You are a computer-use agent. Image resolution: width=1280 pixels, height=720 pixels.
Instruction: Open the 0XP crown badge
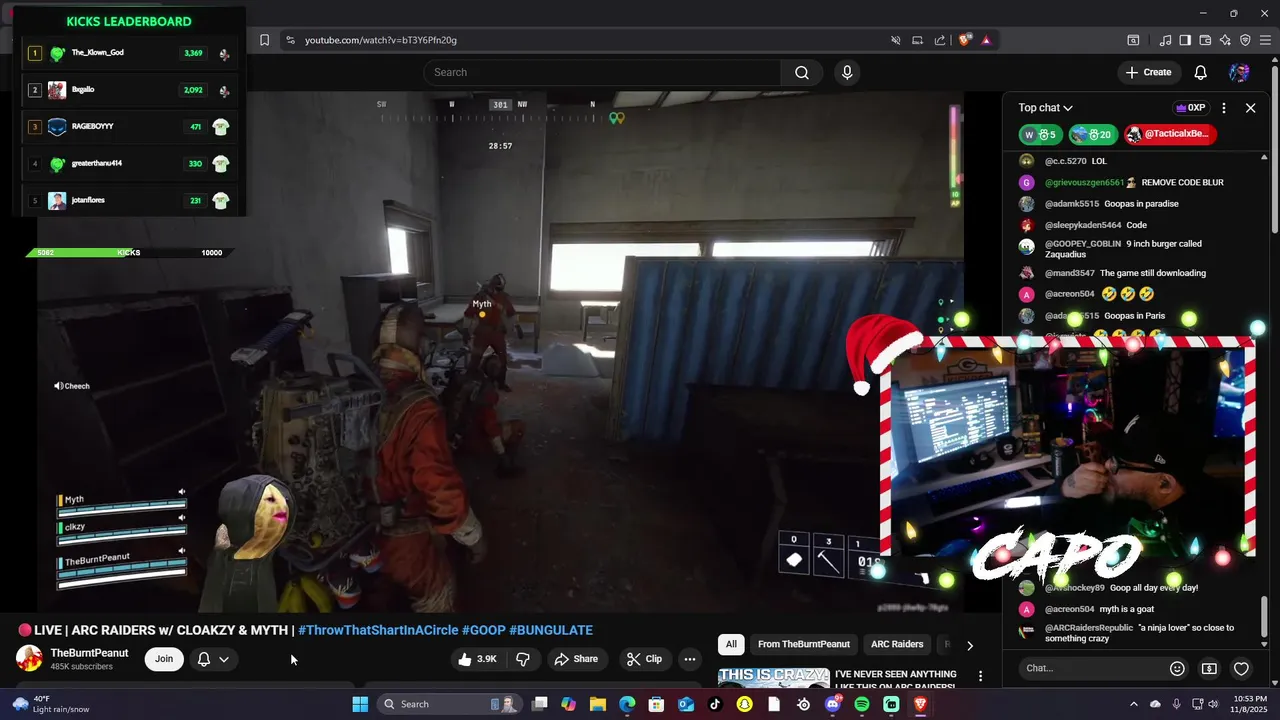(x=1191, y=108)
